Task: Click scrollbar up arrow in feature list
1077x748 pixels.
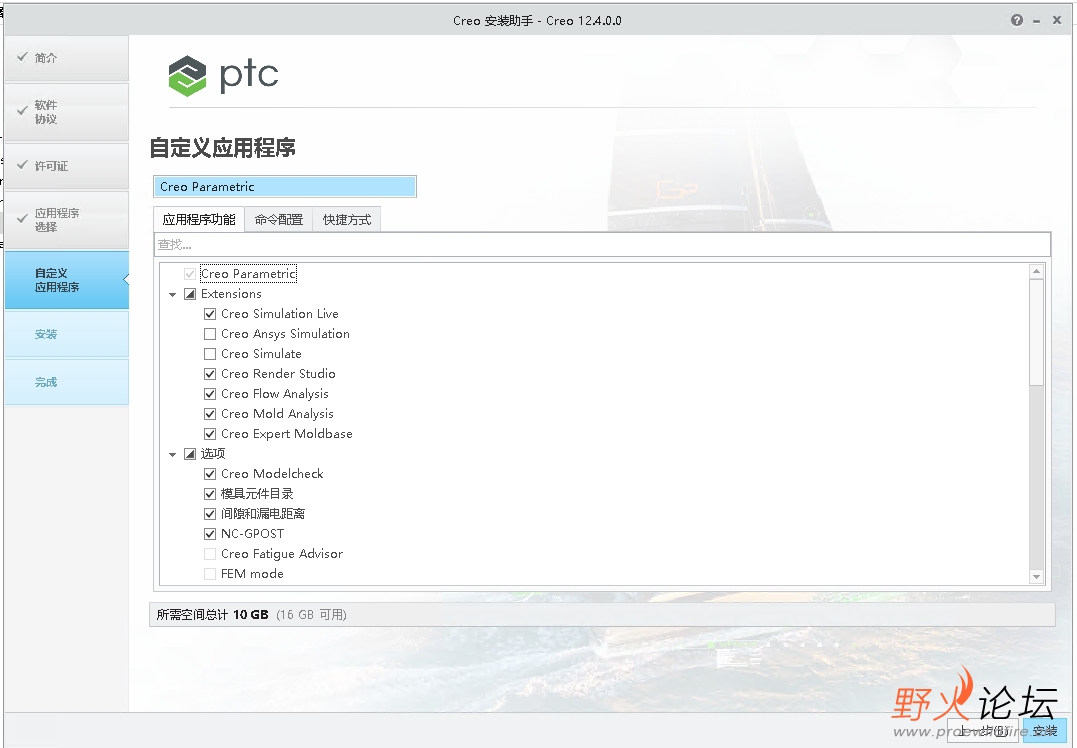Action: [x=1036, y=271]
